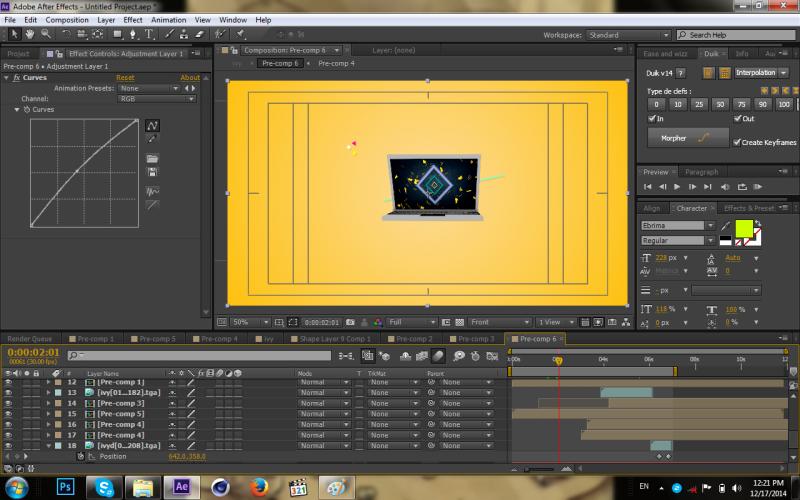Open the Channel RGB dropdown
Image resolution: width=800 pixels, height=500 pixels.
[x=156, y=99]
